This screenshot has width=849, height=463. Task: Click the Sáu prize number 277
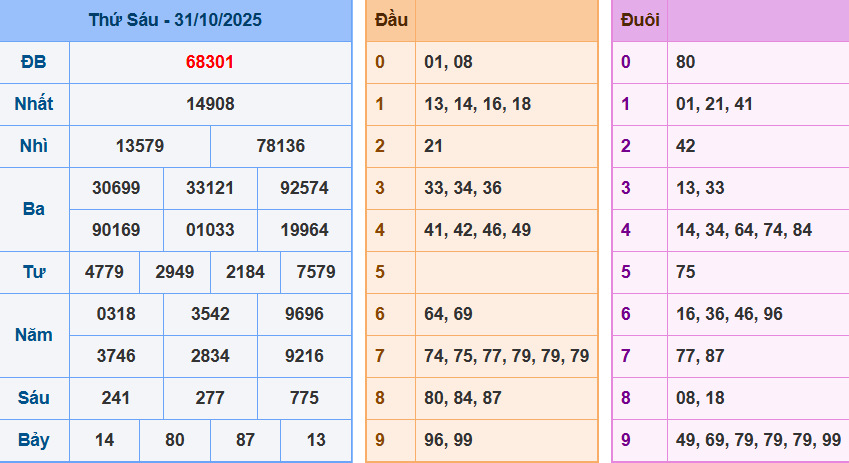point(210,398)
